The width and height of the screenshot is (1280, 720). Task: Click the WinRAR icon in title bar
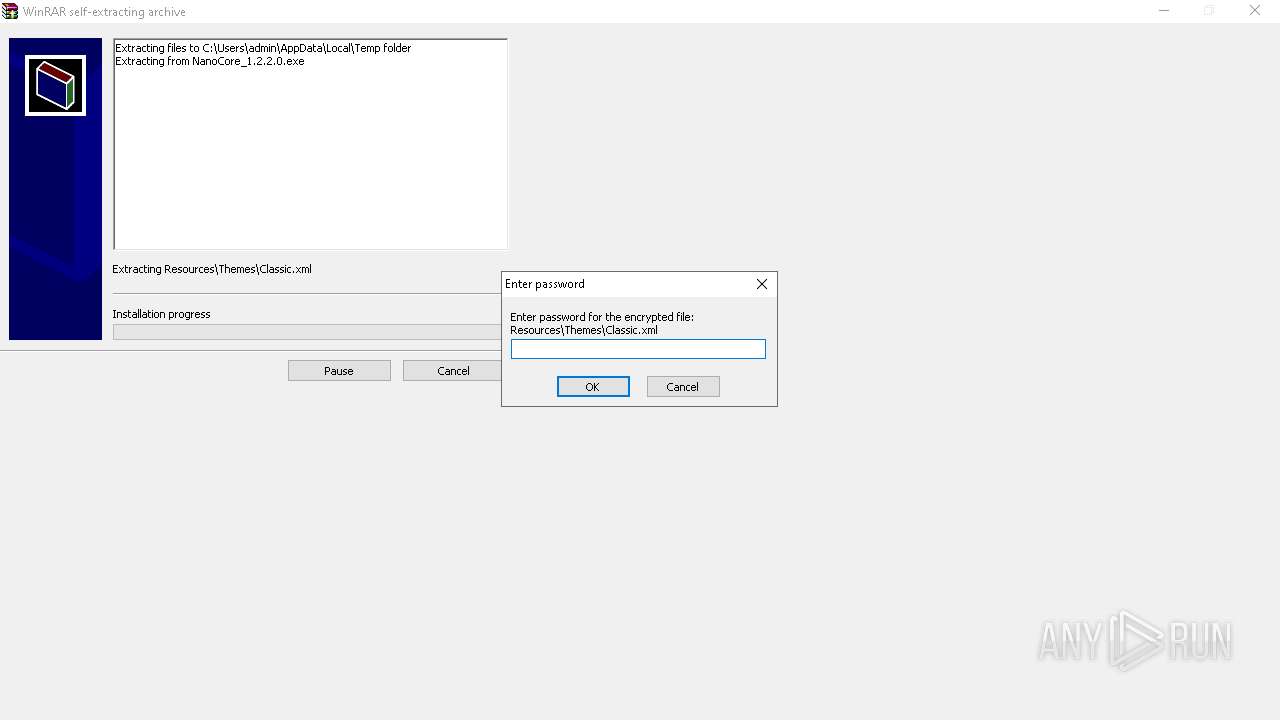[10, 11]
